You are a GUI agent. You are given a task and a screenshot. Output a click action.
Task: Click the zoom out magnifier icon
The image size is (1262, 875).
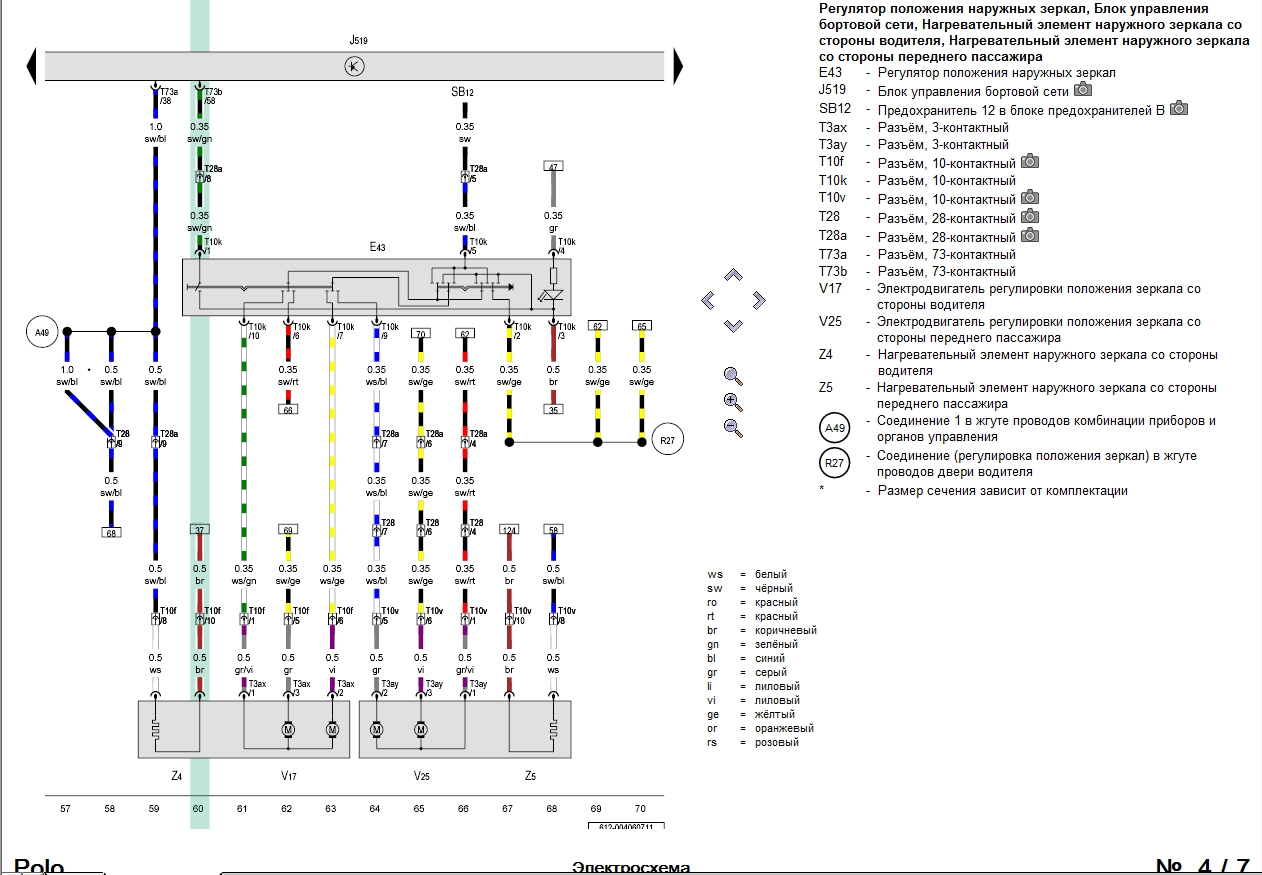[733, 428]
